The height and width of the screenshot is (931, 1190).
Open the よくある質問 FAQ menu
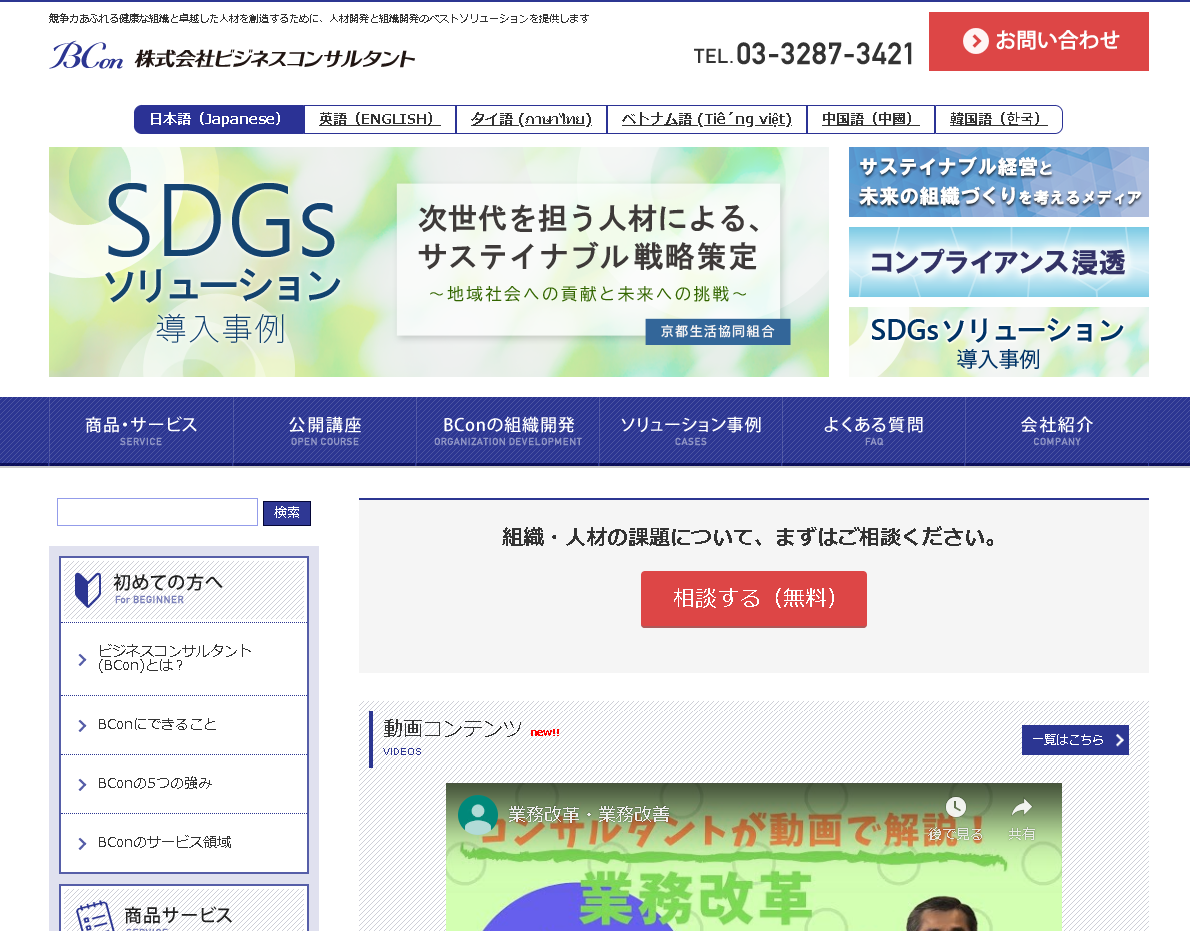874,430
